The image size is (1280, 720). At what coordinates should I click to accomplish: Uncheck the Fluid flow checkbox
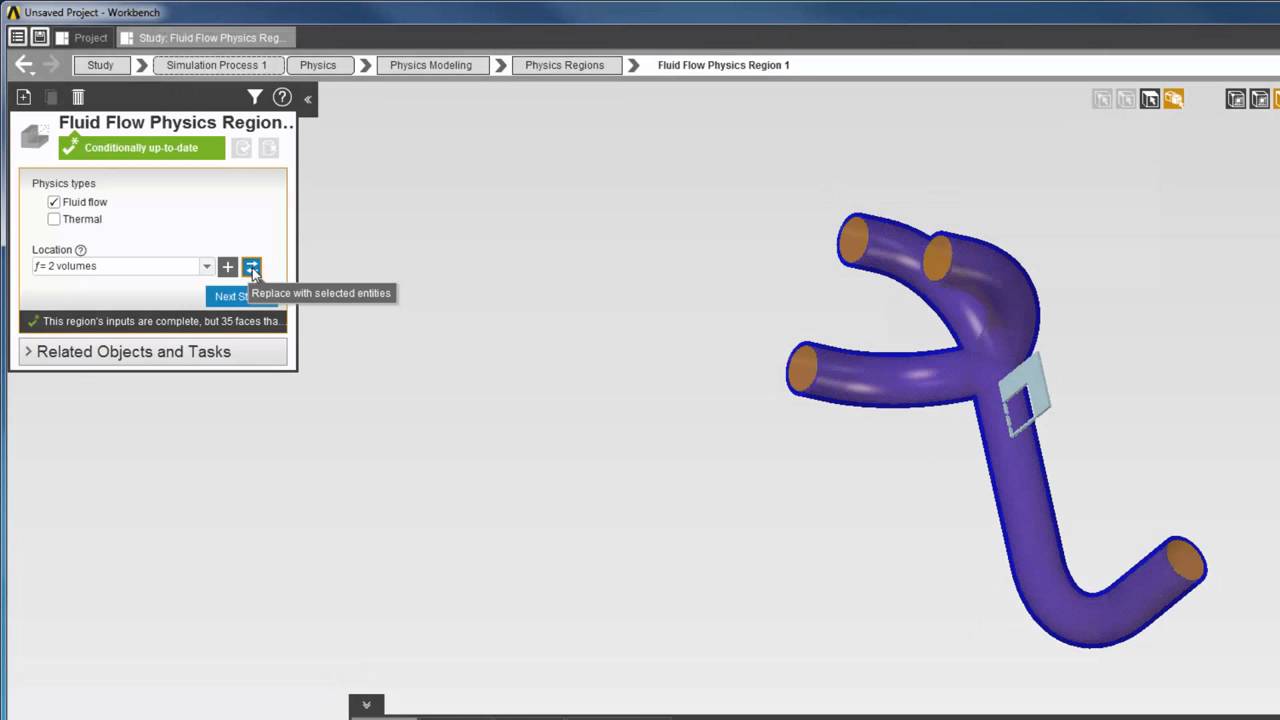[54, 202]
